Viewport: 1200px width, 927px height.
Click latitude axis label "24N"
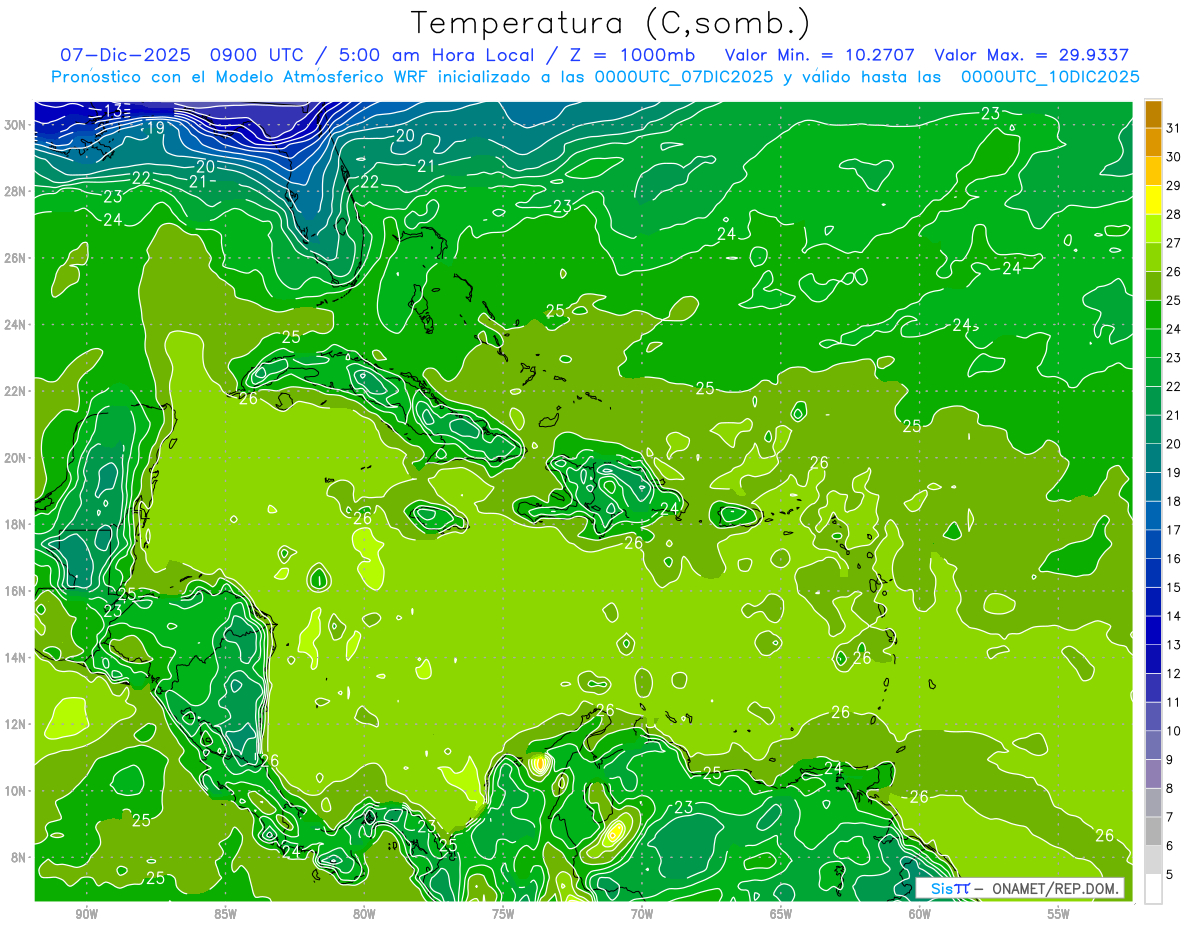tap(15, 324)
